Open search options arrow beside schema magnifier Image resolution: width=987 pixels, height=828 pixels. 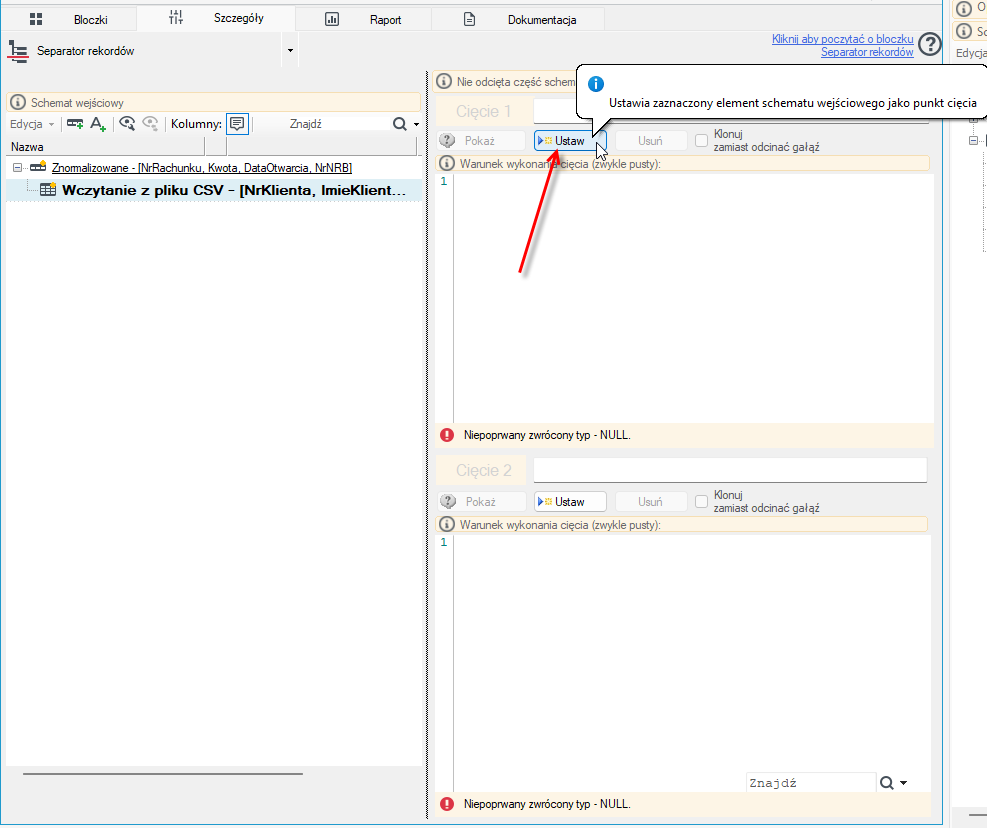point(416,124)
